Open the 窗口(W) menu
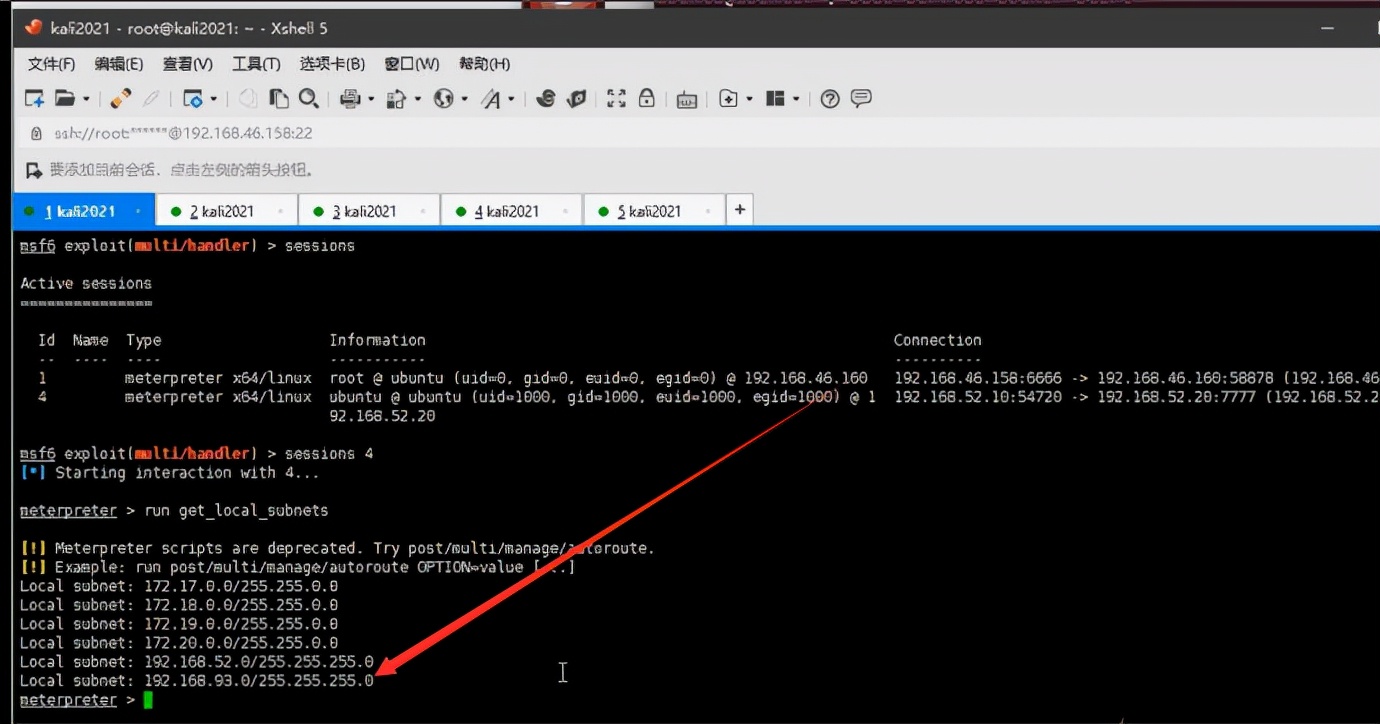 [412, 64]
